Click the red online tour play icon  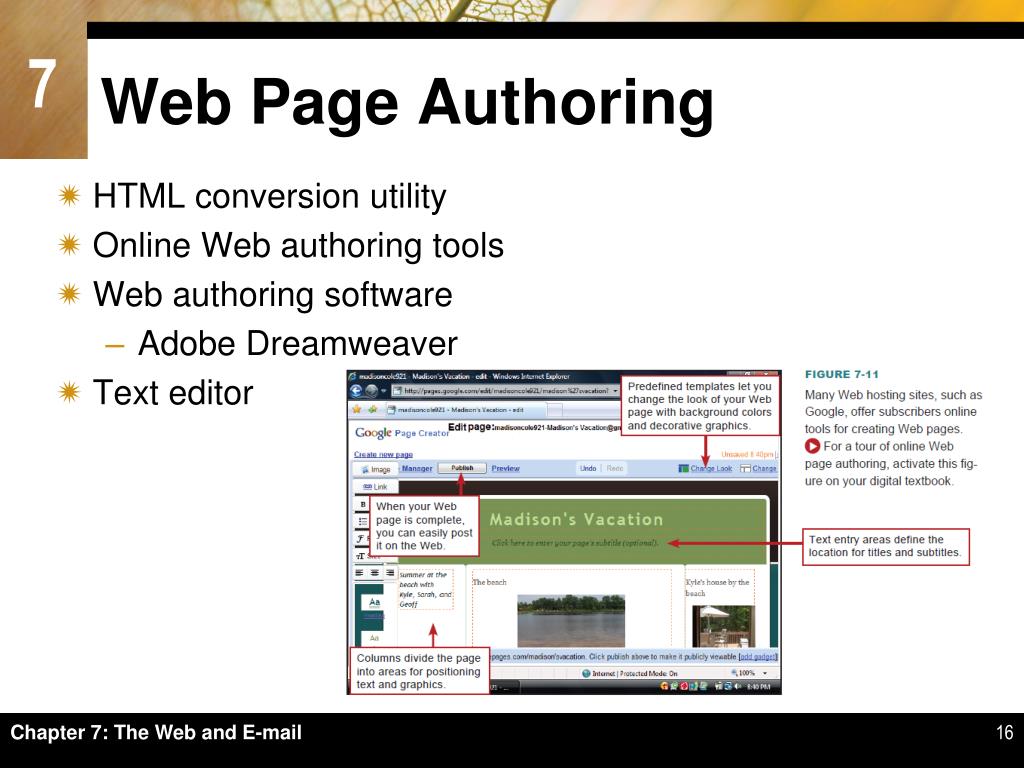[812, 447]
